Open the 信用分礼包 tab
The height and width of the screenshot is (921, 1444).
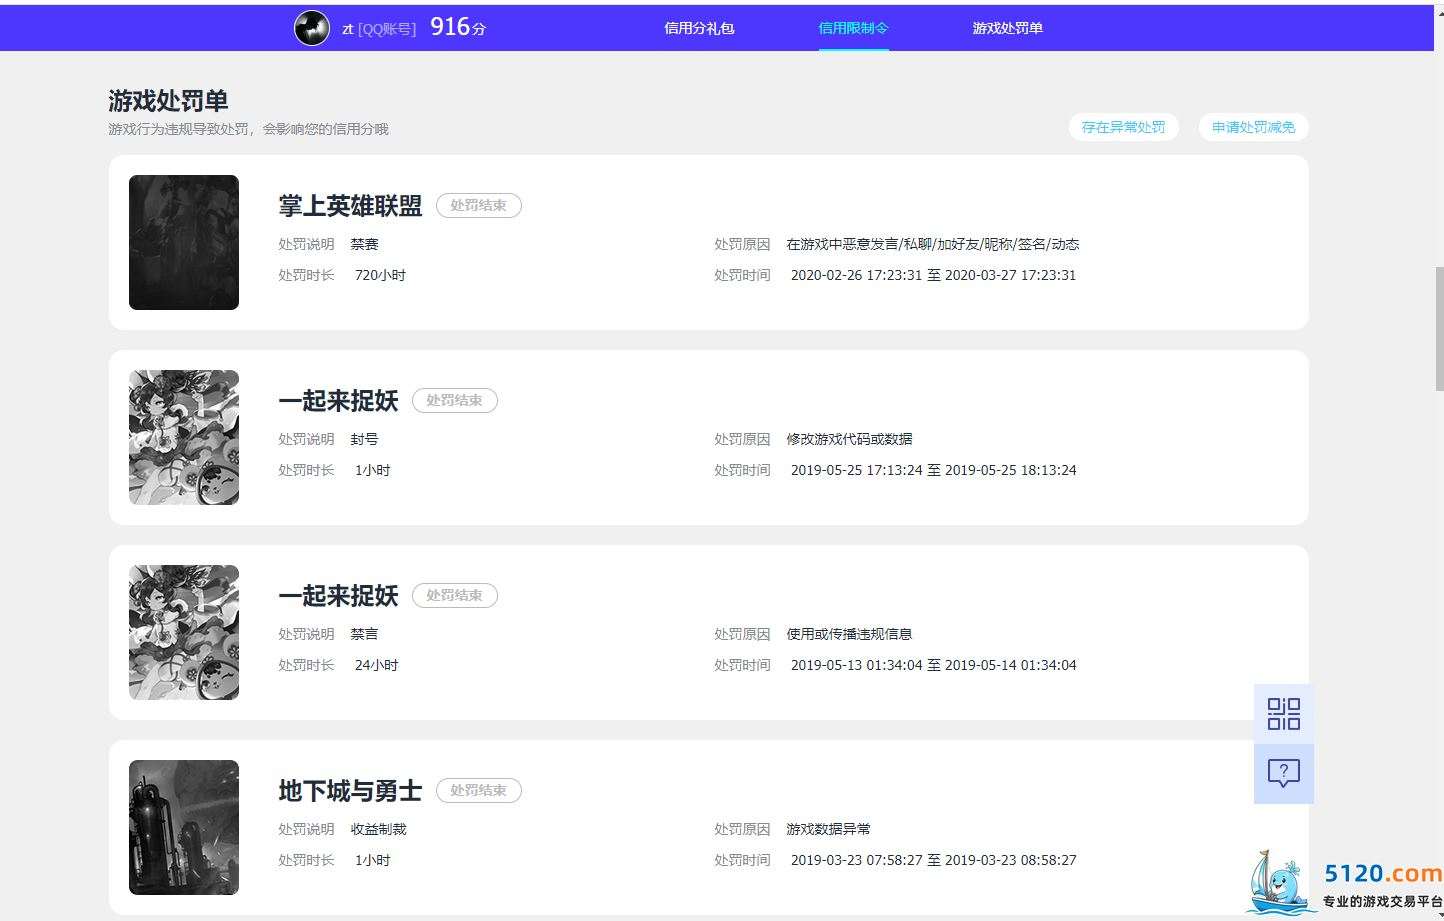tap(699, 28)
